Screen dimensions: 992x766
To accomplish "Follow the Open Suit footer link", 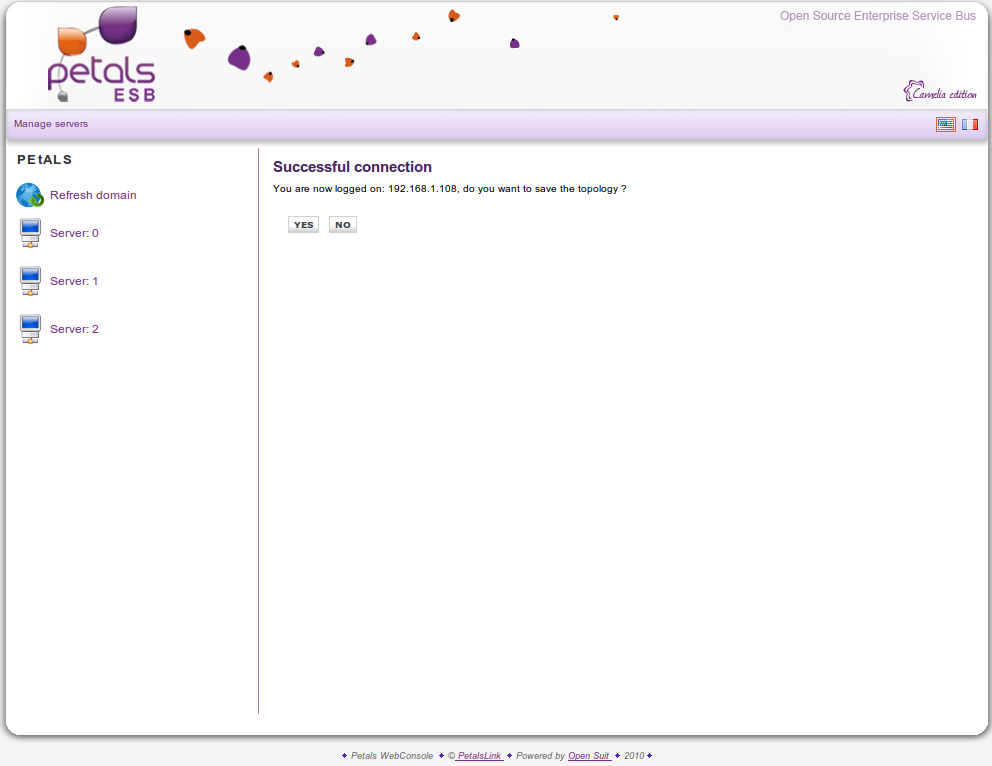I will [x=589, y=756].
